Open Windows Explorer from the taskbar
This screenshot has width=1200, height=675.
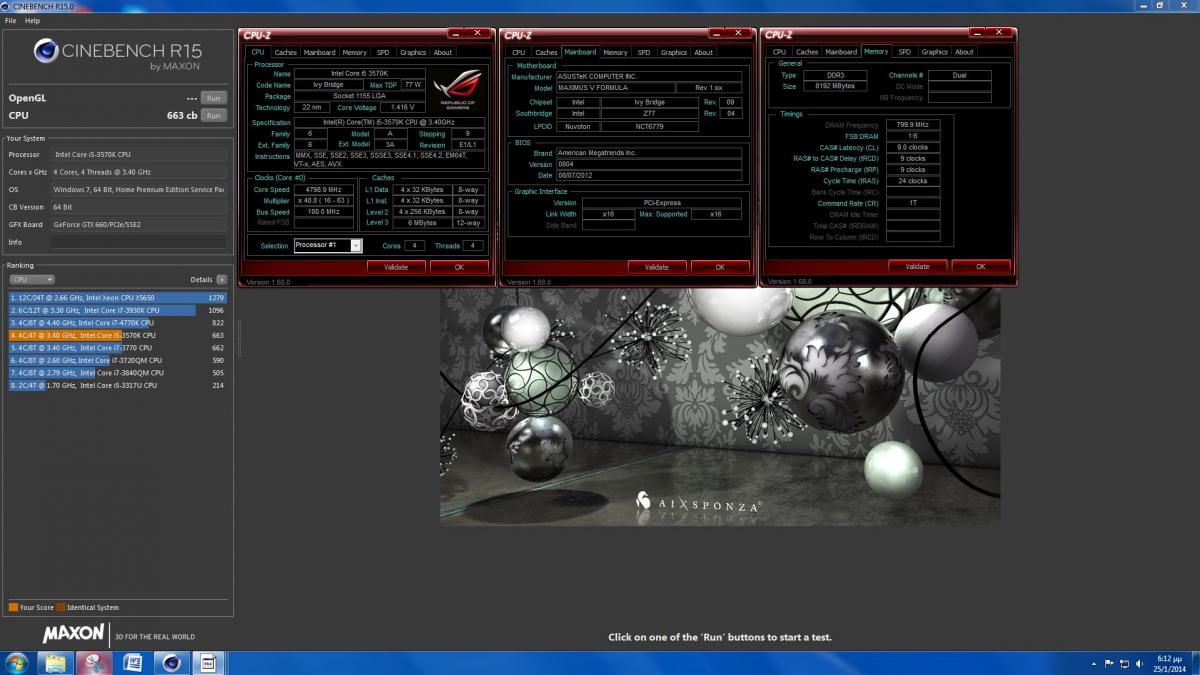tap(56, 662)
